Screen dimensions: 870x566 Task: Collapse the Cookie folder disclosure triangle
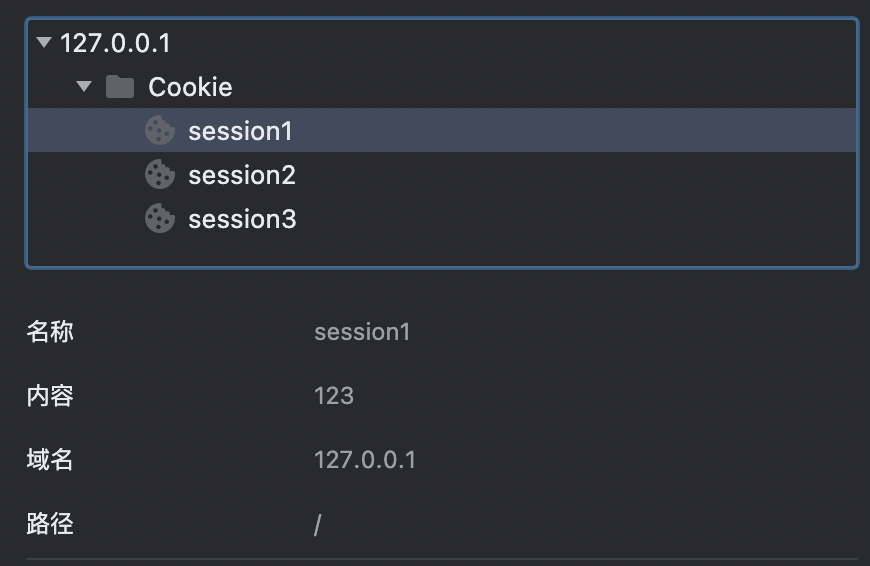click(x=84, y=86)
